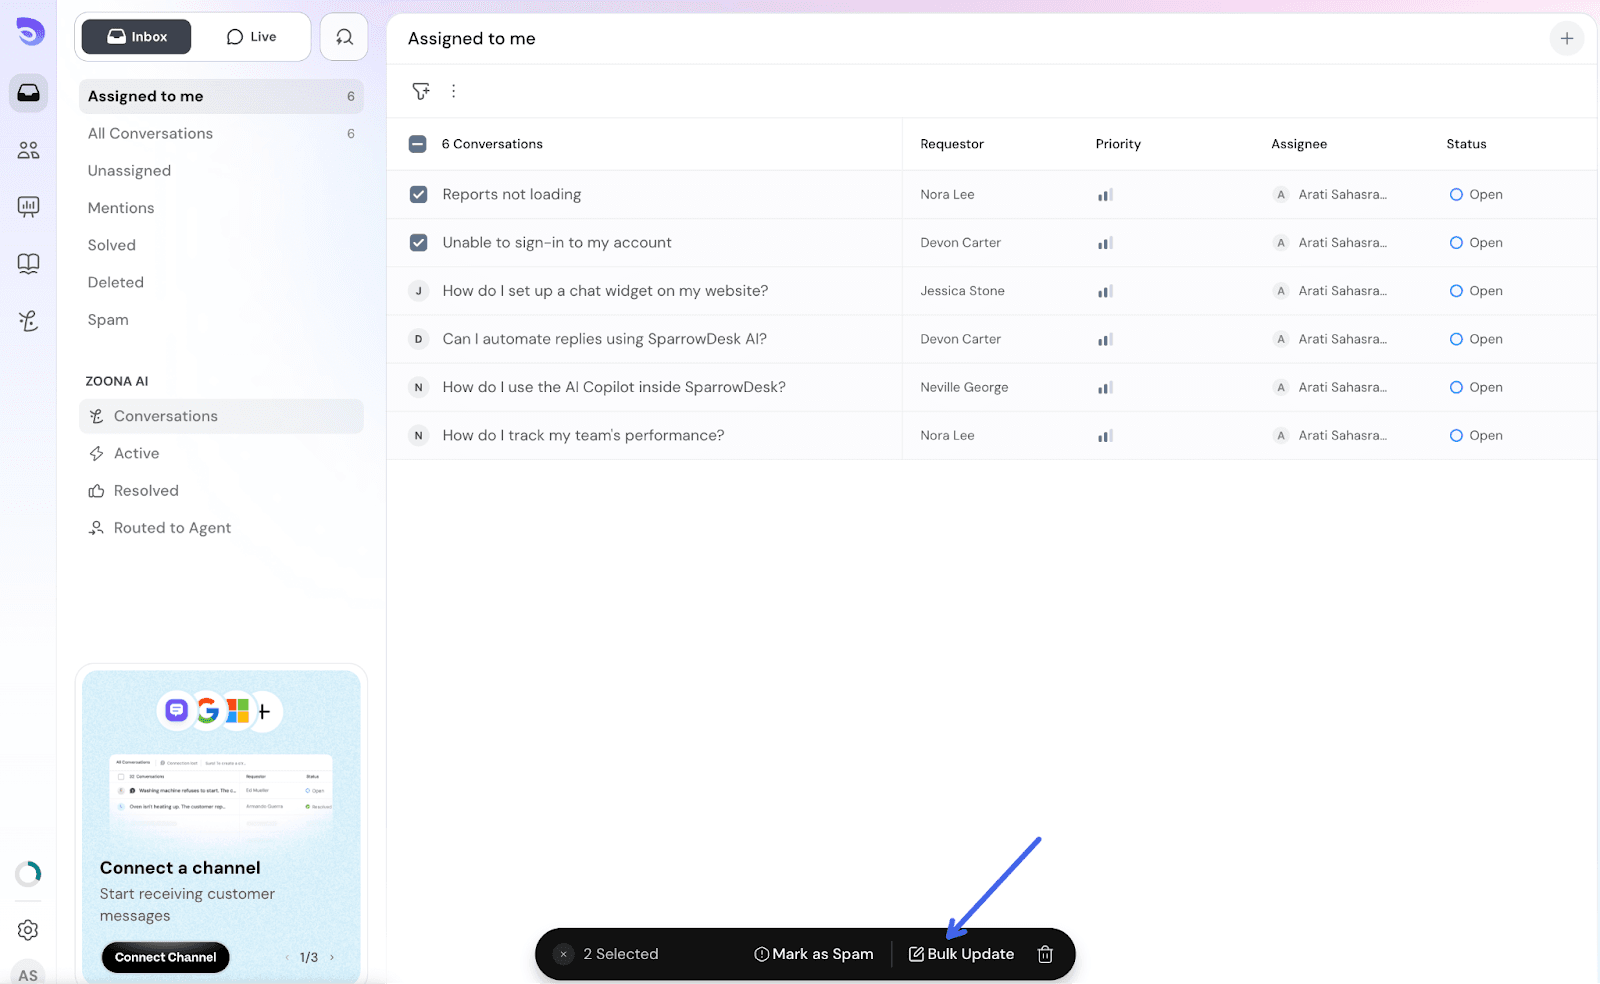The width and height of the screenshot is (1600, 984).
Task: Uncheck Unable to sign-in to my account checkbox
Action: point(418,243)
